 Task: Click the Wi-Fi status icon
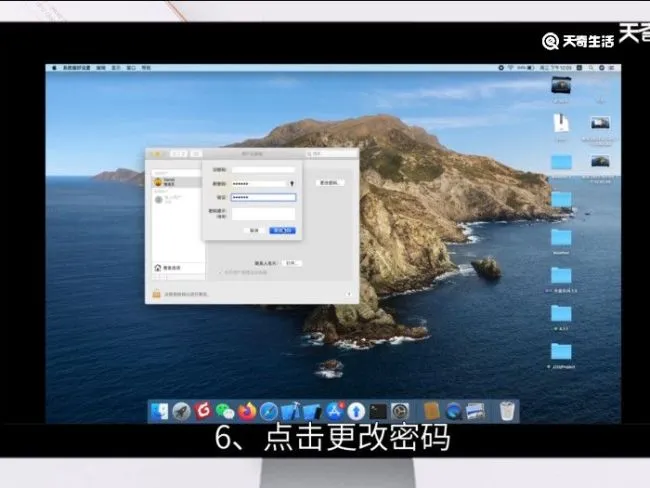(x=511, y=68)
